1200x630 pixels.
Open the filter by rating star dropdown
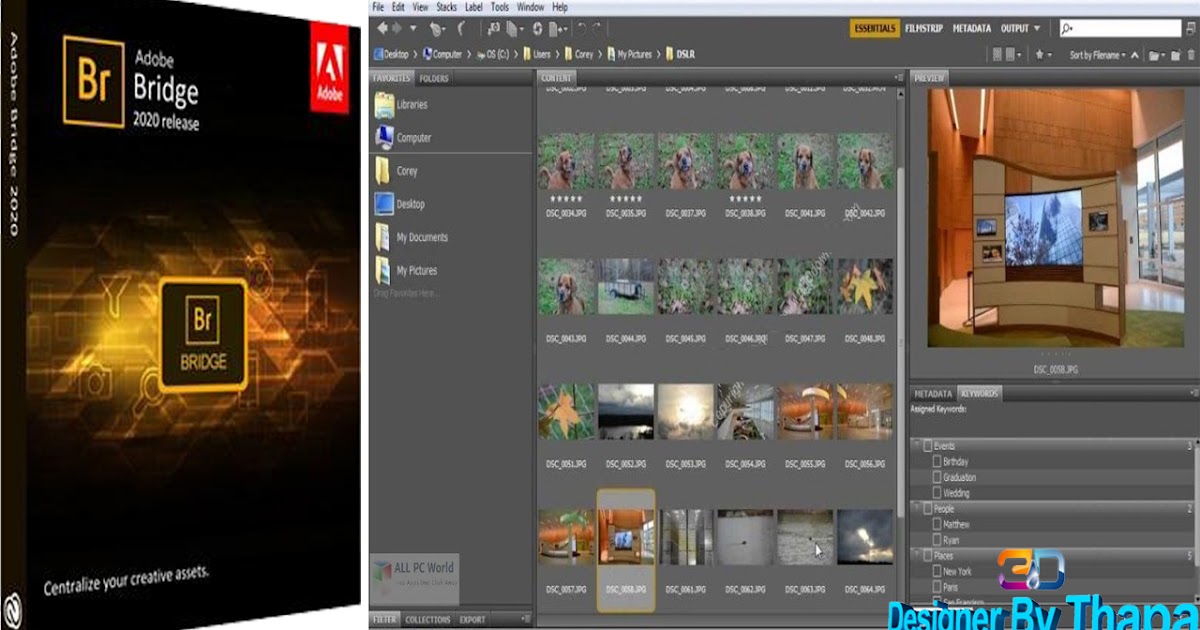point(1045,55)
